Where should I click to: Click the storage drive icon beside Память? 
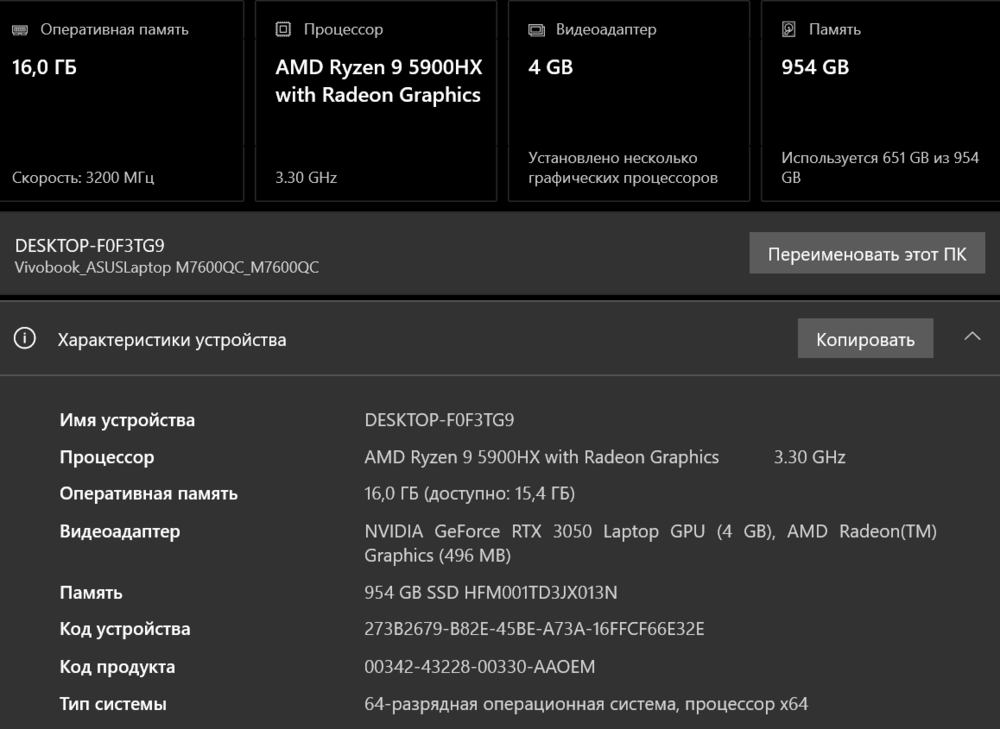[x=789, y=30]
